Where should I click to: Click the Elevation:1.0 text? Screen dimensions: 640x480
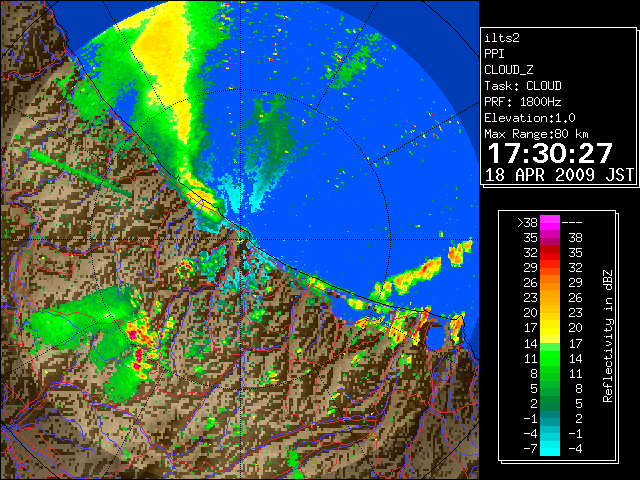(530, 118)
